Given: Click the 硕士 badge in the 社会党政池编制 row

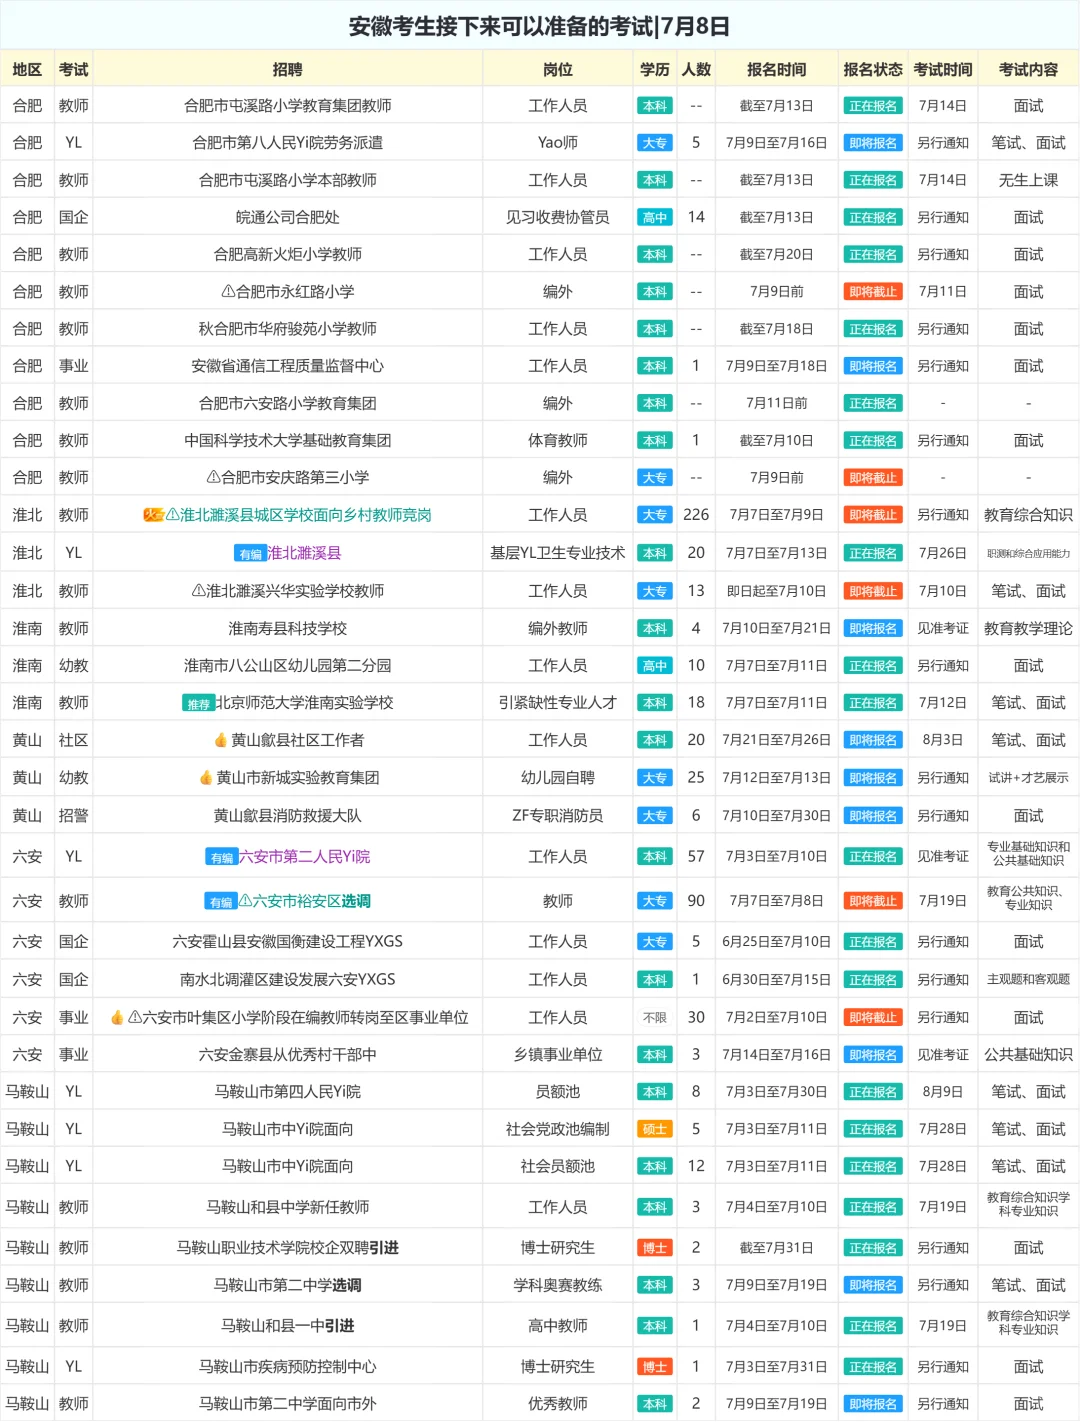Looking at the screenshot, I should coord(655,1129).
